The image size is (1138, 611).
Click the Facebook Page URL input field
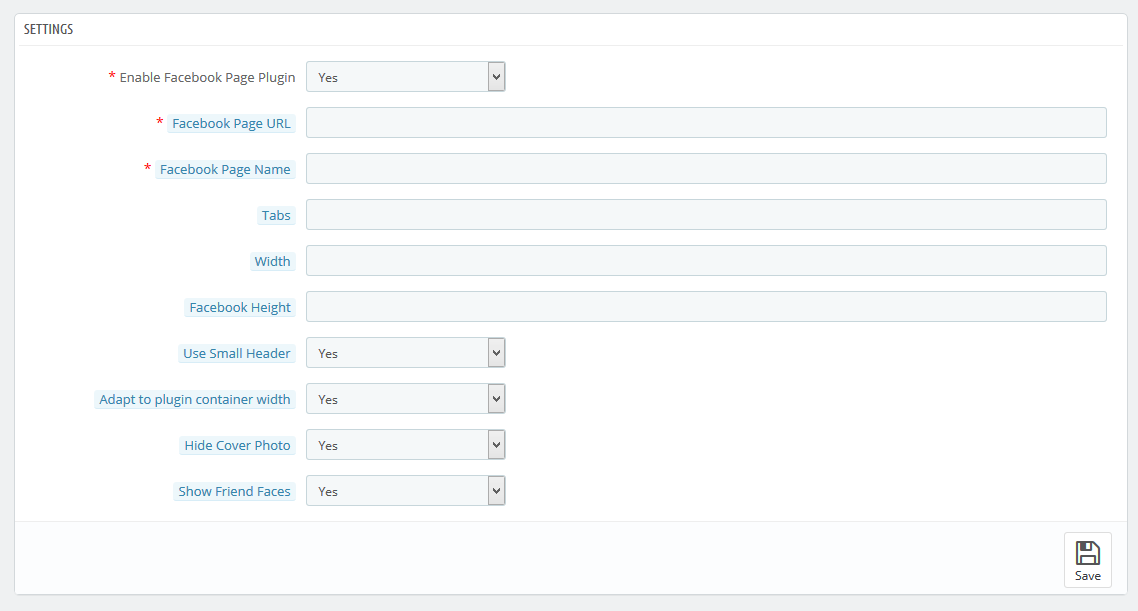point(705,123)
